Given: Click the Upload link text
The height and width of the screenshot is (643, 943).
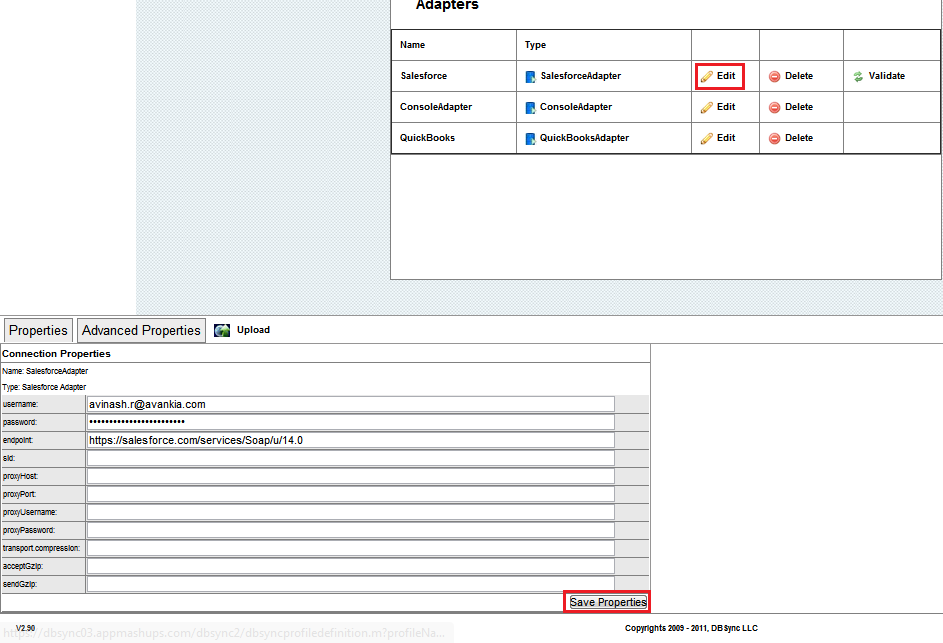Looking at the screenshot, I should (x=253, y=330).
